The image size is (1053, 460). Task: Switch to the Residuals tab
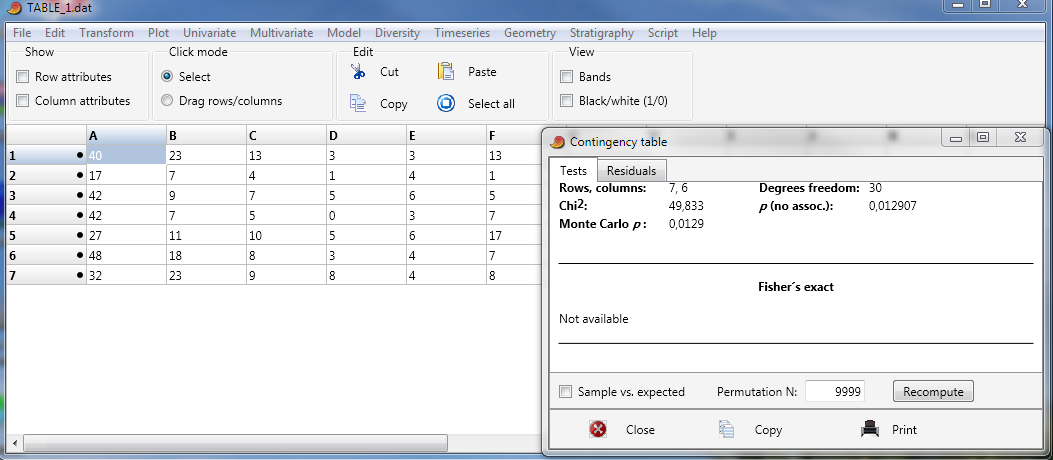point(631,171)
